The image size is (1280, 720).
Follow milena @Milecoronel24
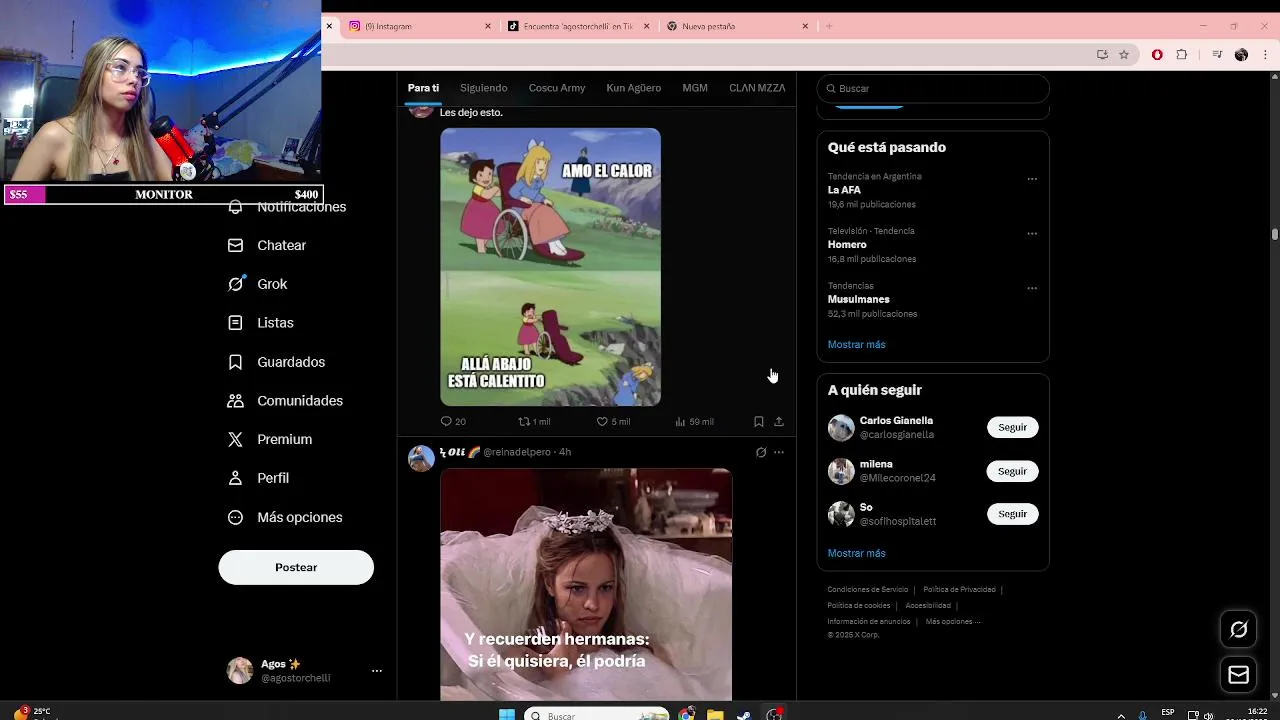(x=1012, y=471)
